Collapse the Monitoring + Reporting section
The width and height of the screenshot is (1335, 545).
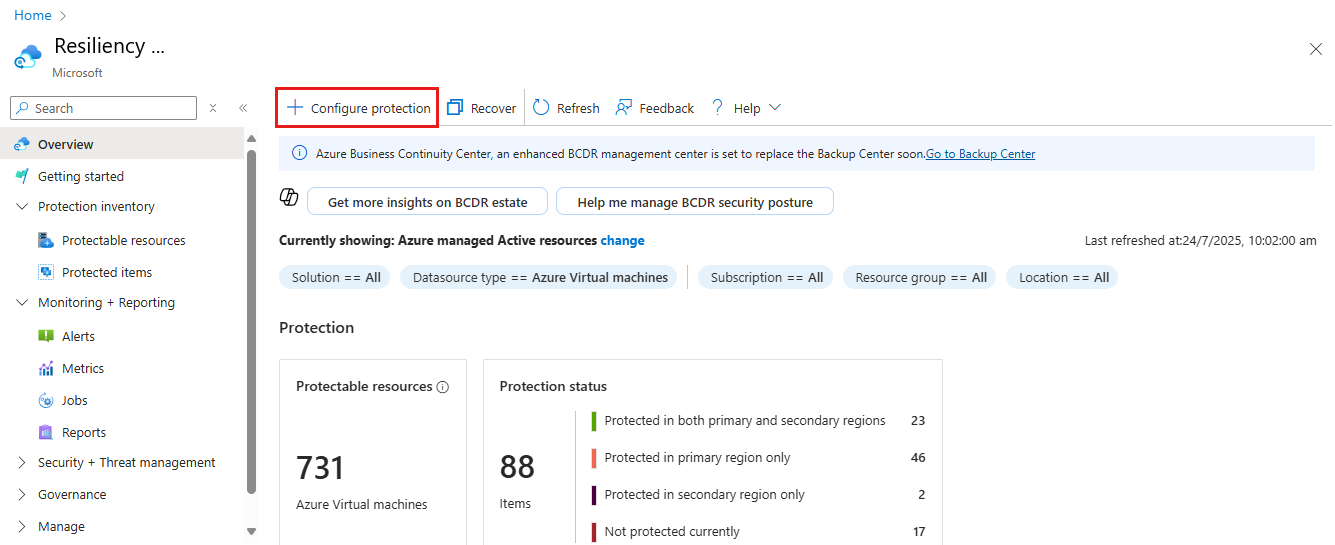coord(23,303)
